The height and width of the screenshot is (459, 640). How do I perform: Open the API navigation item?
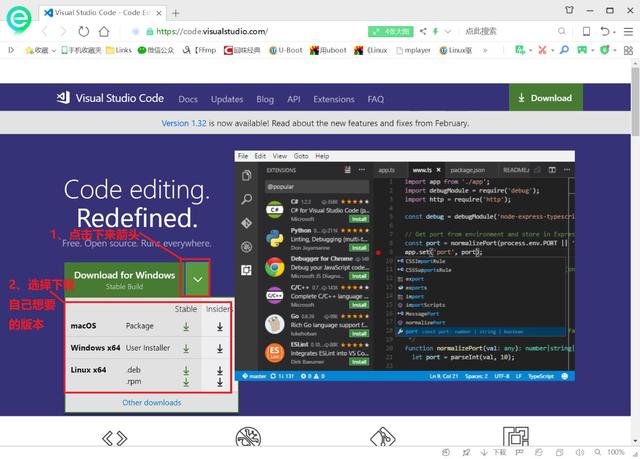click(293, 99)
